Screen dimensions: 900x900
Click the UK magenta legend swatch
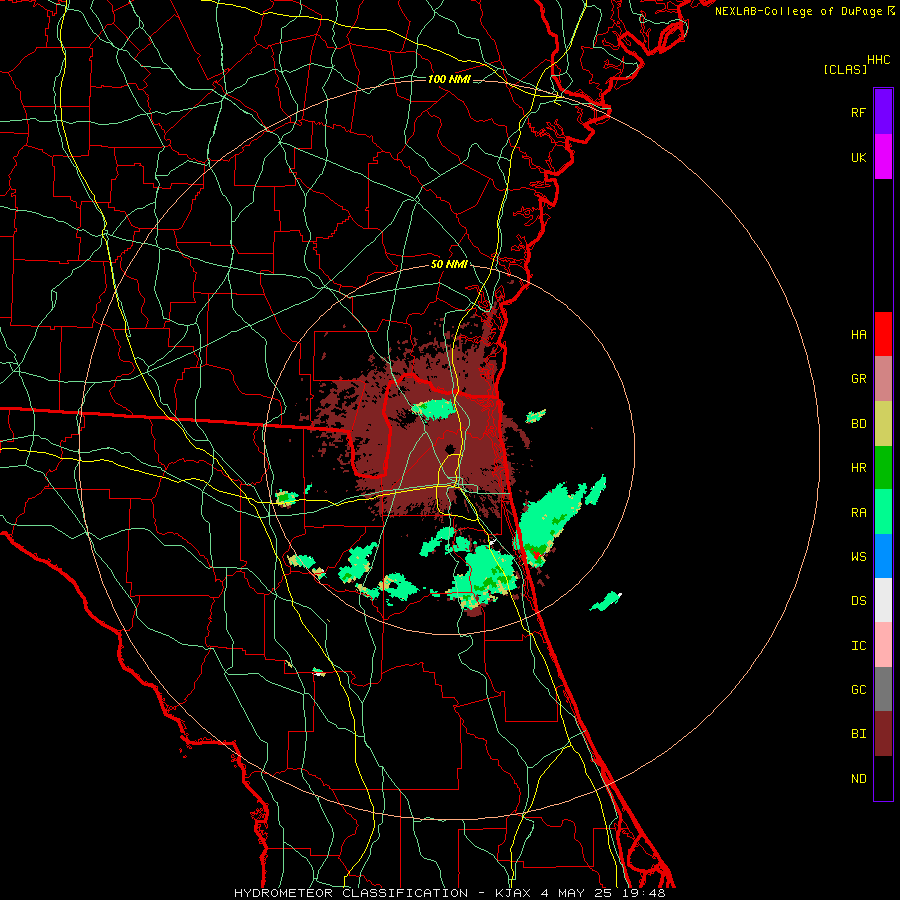pyautogui.click(x=883, y=157)
